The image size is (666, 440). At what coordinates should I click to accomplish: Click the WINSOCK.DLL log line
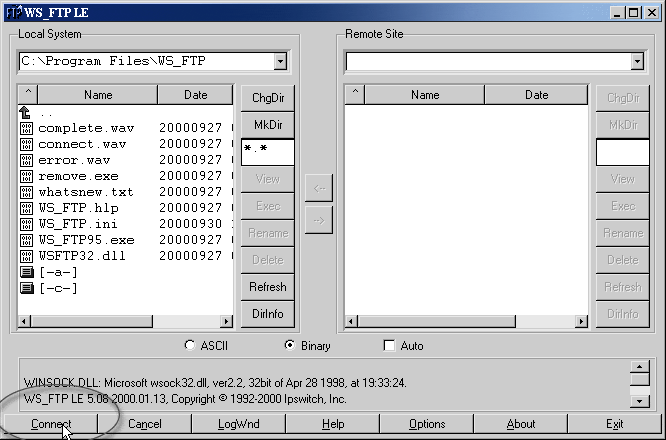(215, 383)
